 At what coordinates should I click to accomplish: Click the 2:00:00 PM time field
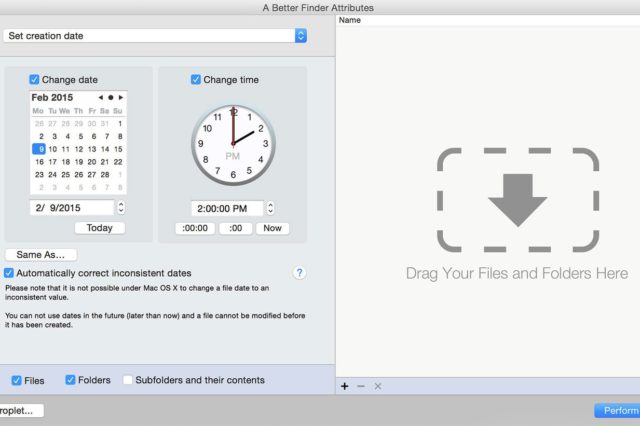tap(227, 209)
